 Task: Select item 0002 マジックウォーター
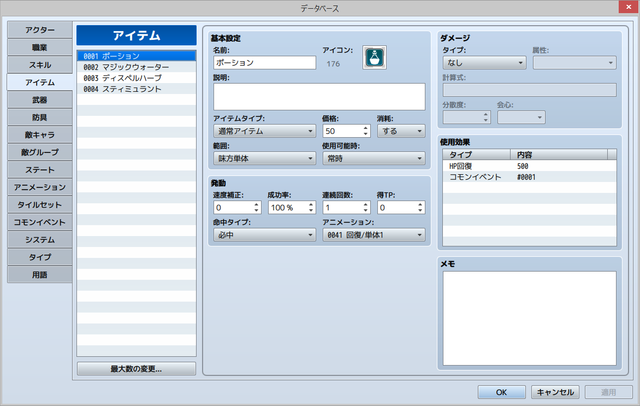point(136,67)
